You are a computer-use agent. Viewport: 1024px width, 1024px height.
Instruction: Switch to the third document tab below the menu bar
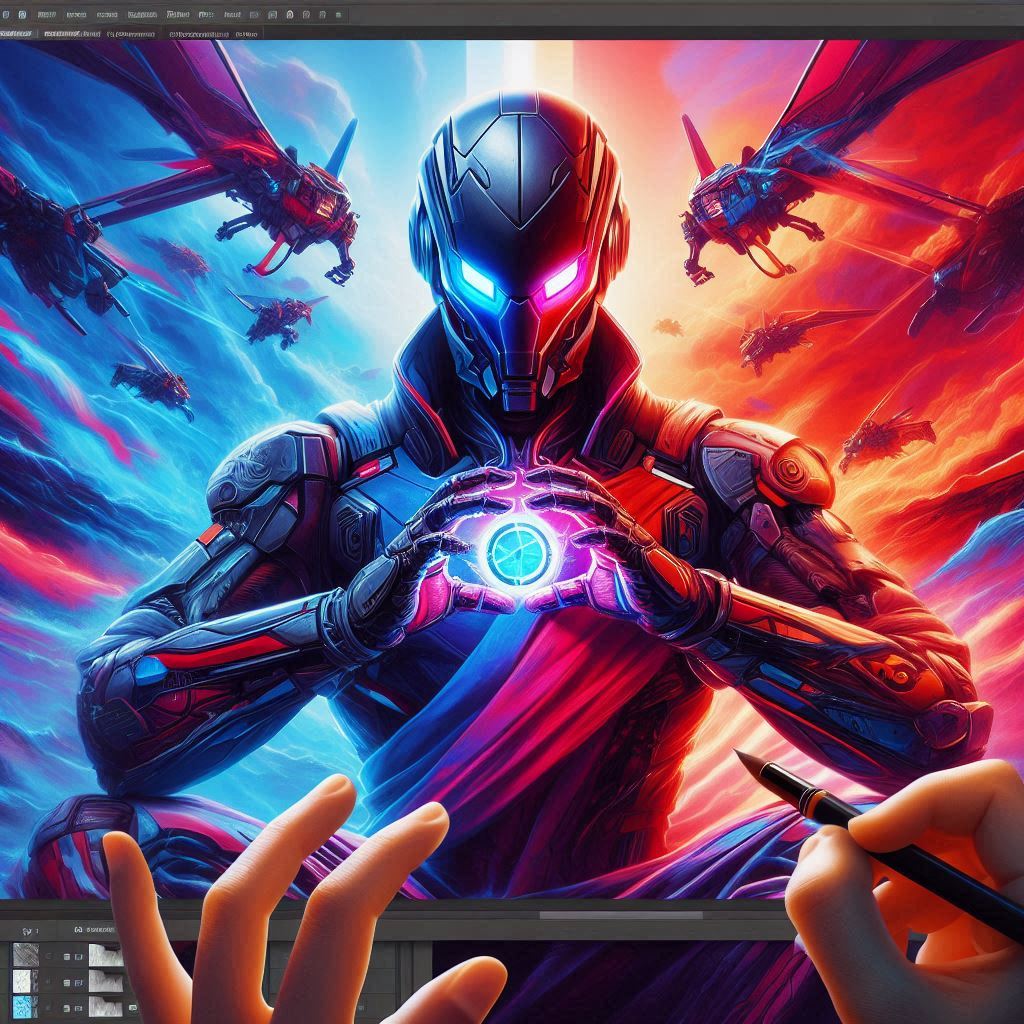(x=131, y=35)
